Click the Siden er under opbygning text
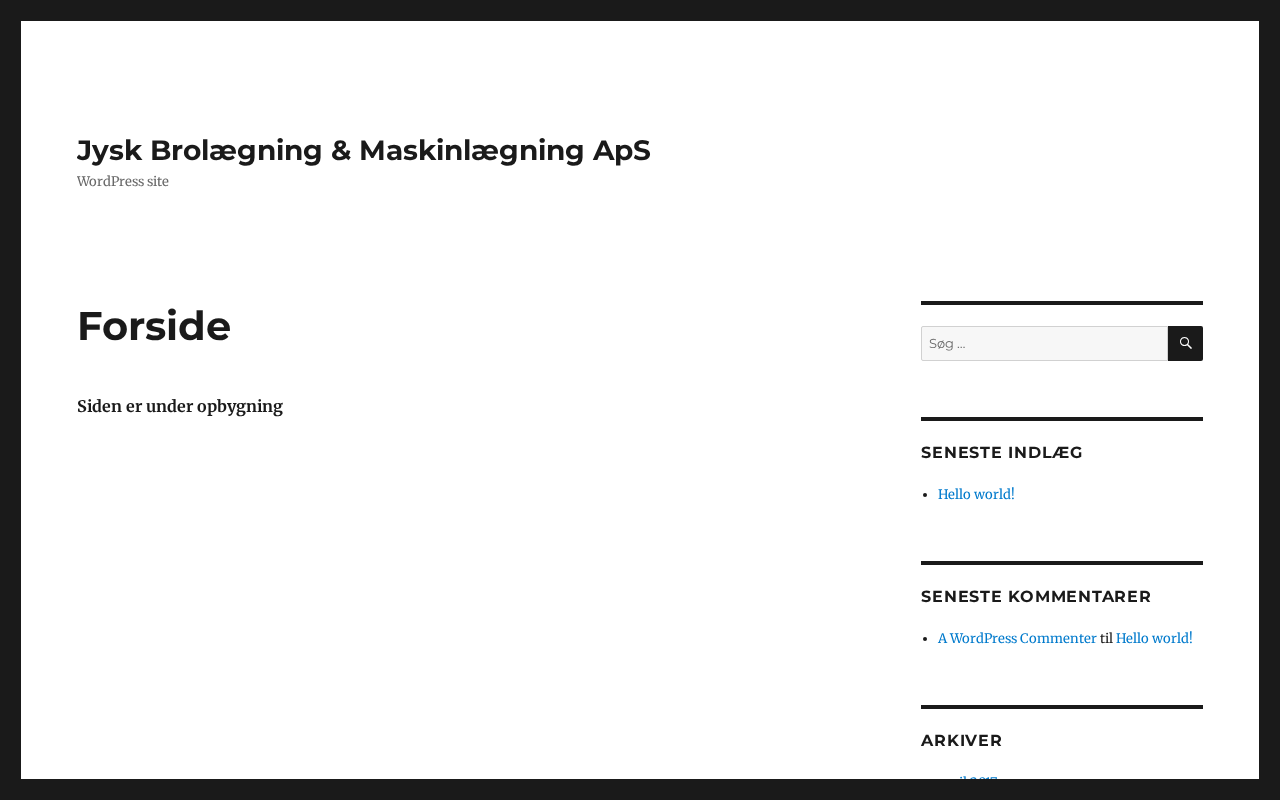 [180, 406]
